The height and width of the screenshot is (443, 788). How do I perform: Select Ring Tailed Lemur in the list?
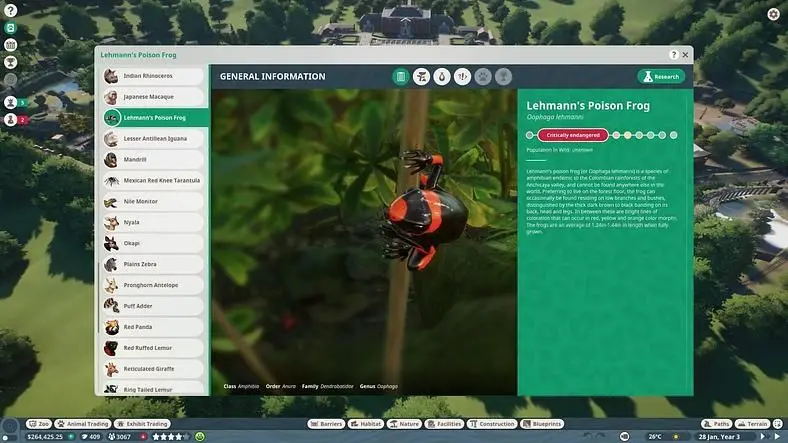pyautogui.click(x=153, y=389)
